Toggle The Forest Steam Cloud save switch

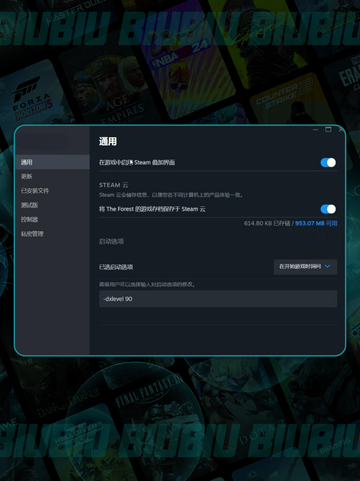point(328,209)
